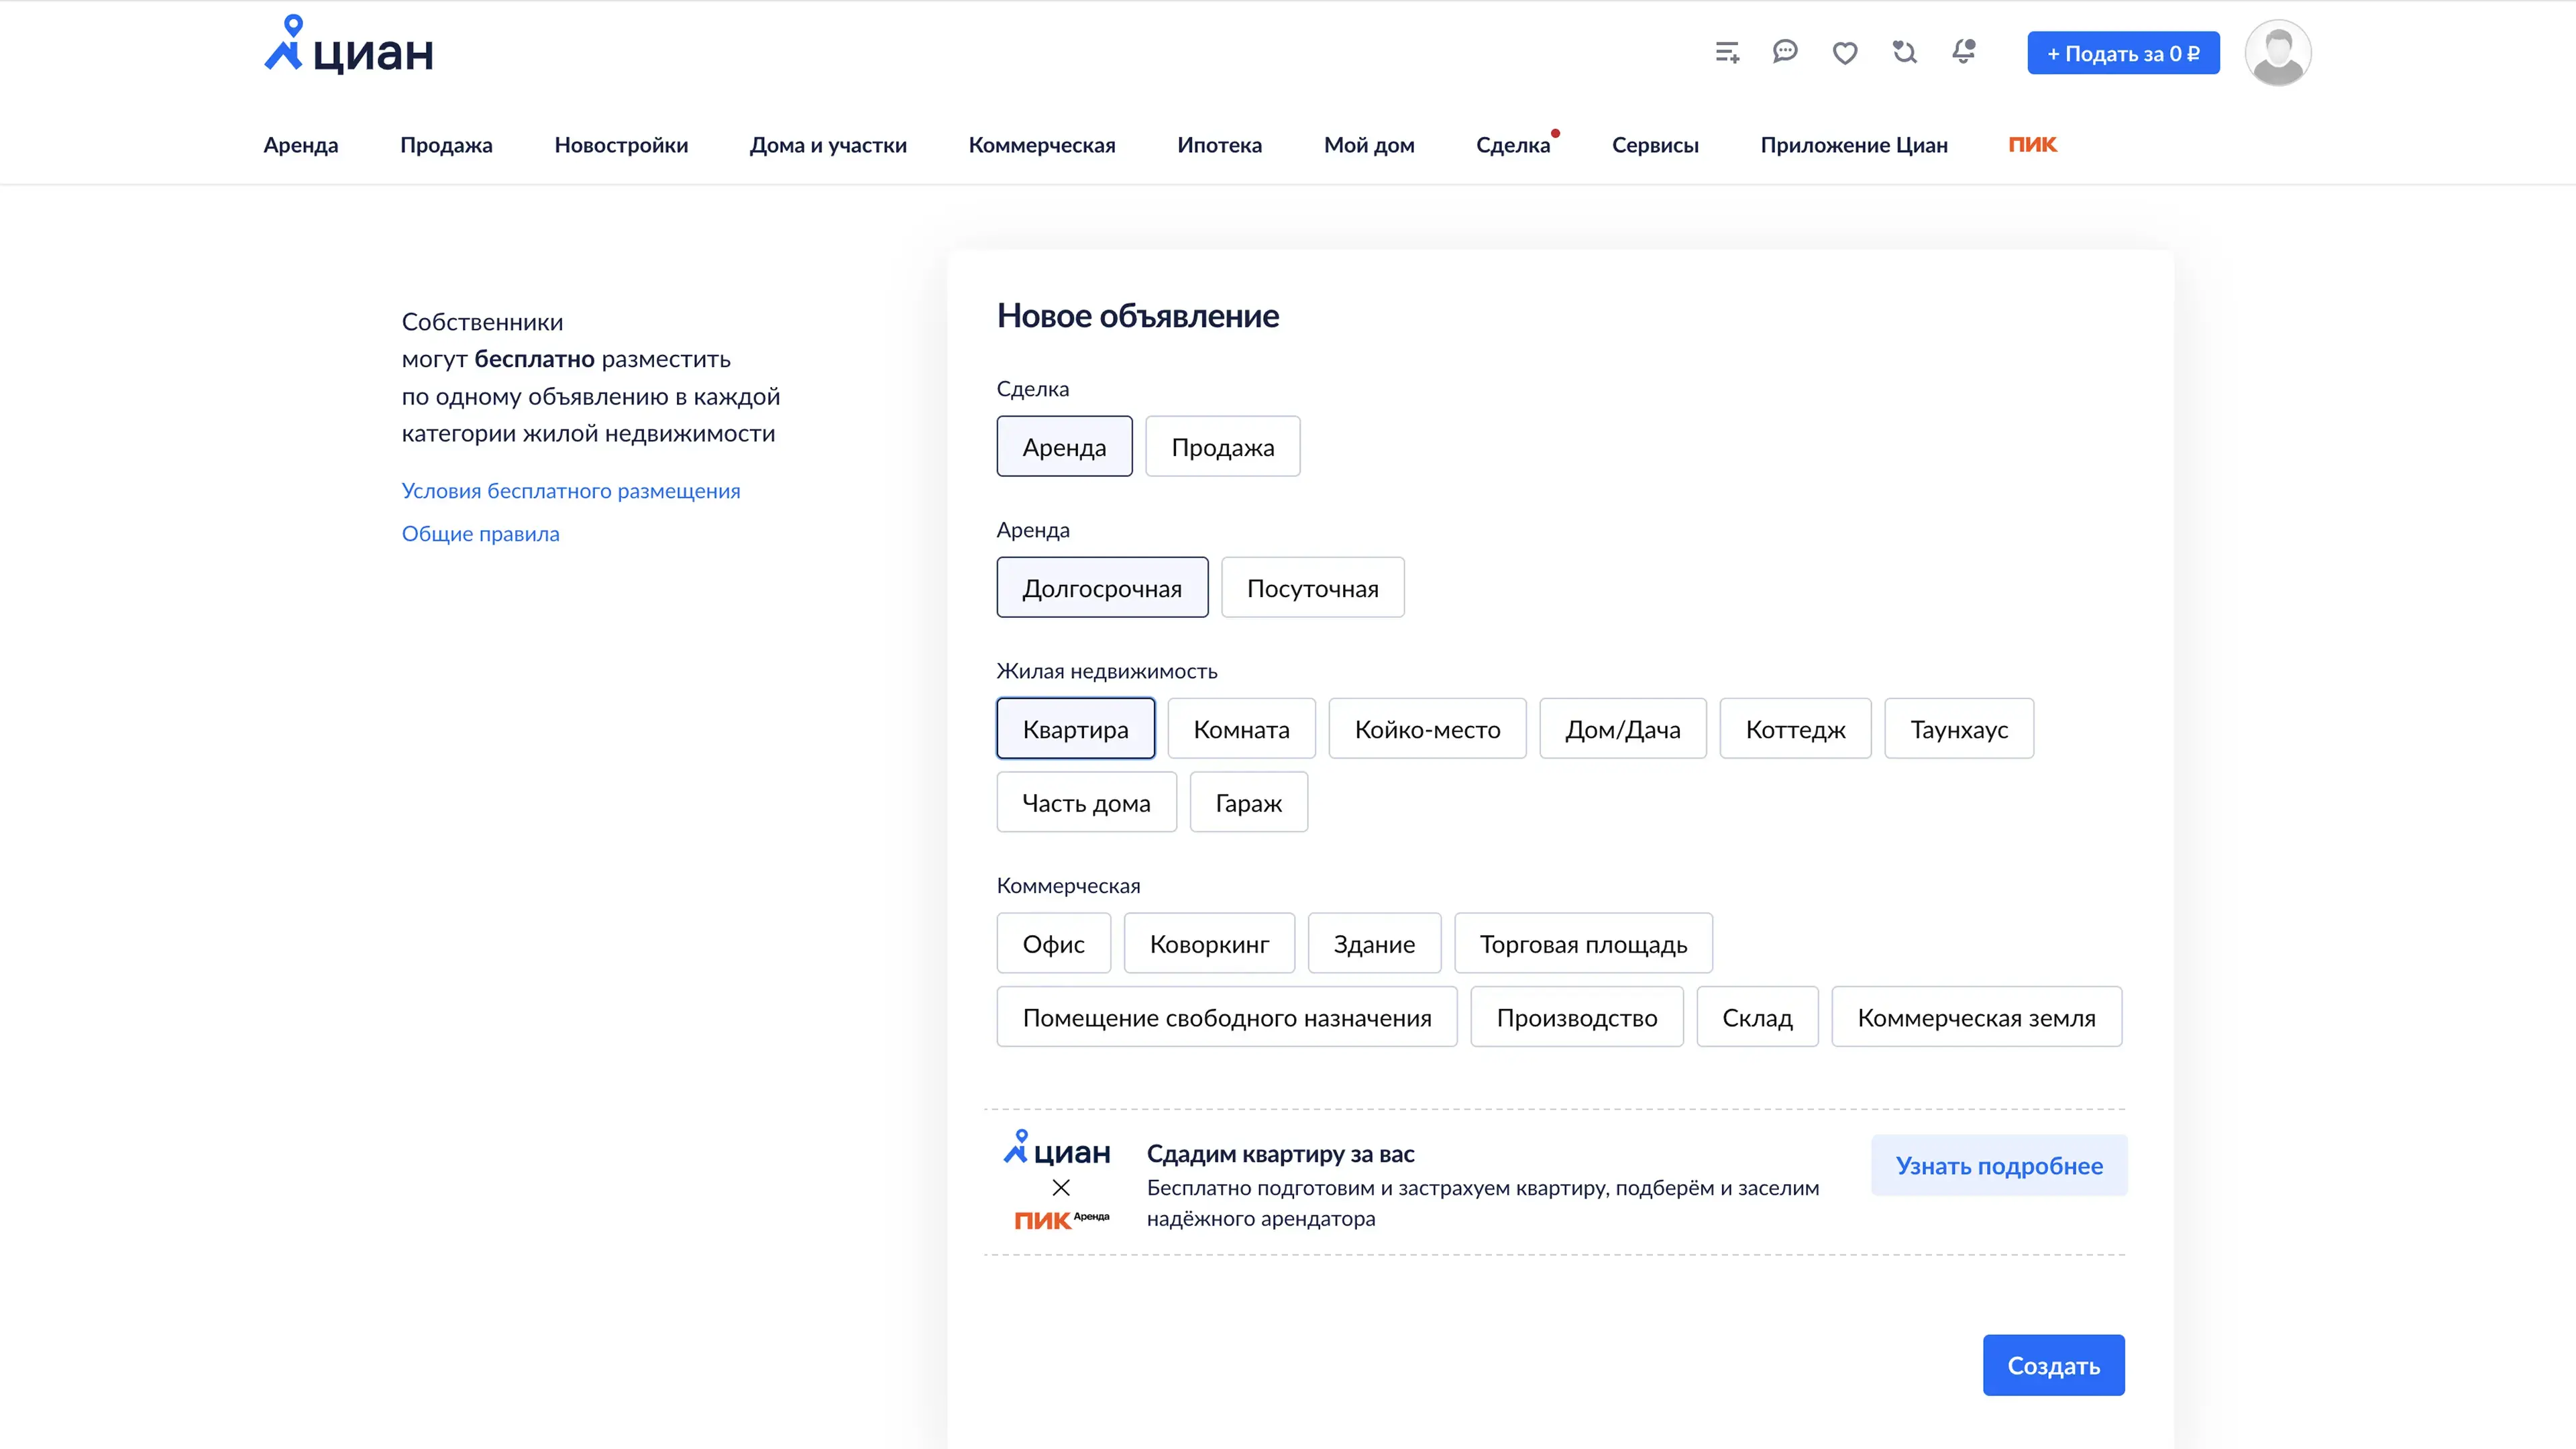The width and height of the screenshot is (2576, 1449).
Task: Open notifications bell icon
Action: (1964, 51)
